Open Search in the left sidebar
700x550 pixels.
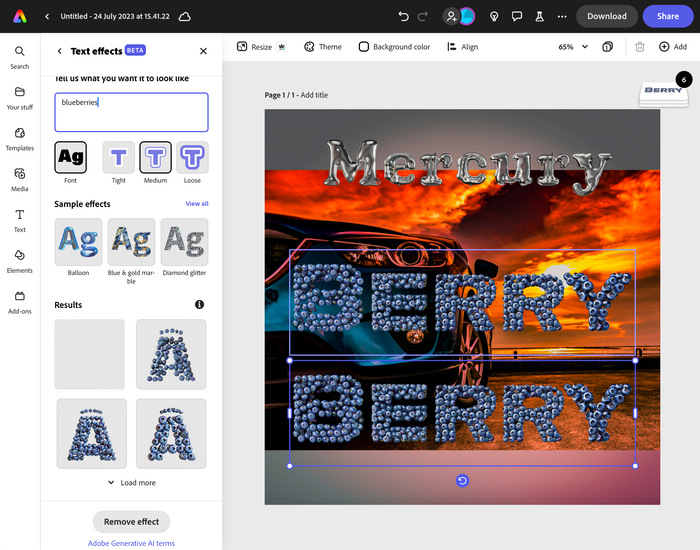(x=19, y=57)
